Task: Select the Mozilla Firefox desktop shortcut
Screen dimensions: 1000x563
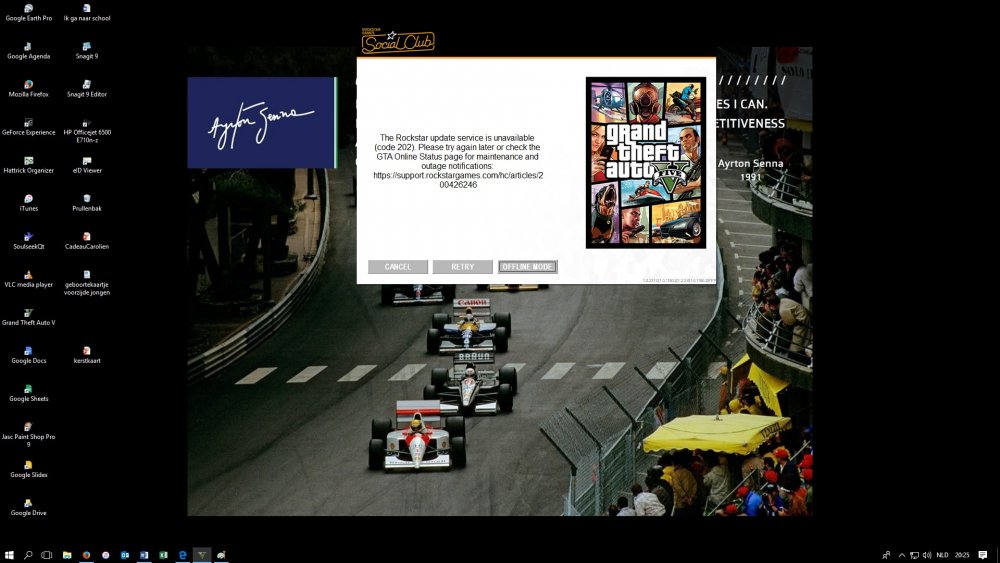Action: click(29, 89)
